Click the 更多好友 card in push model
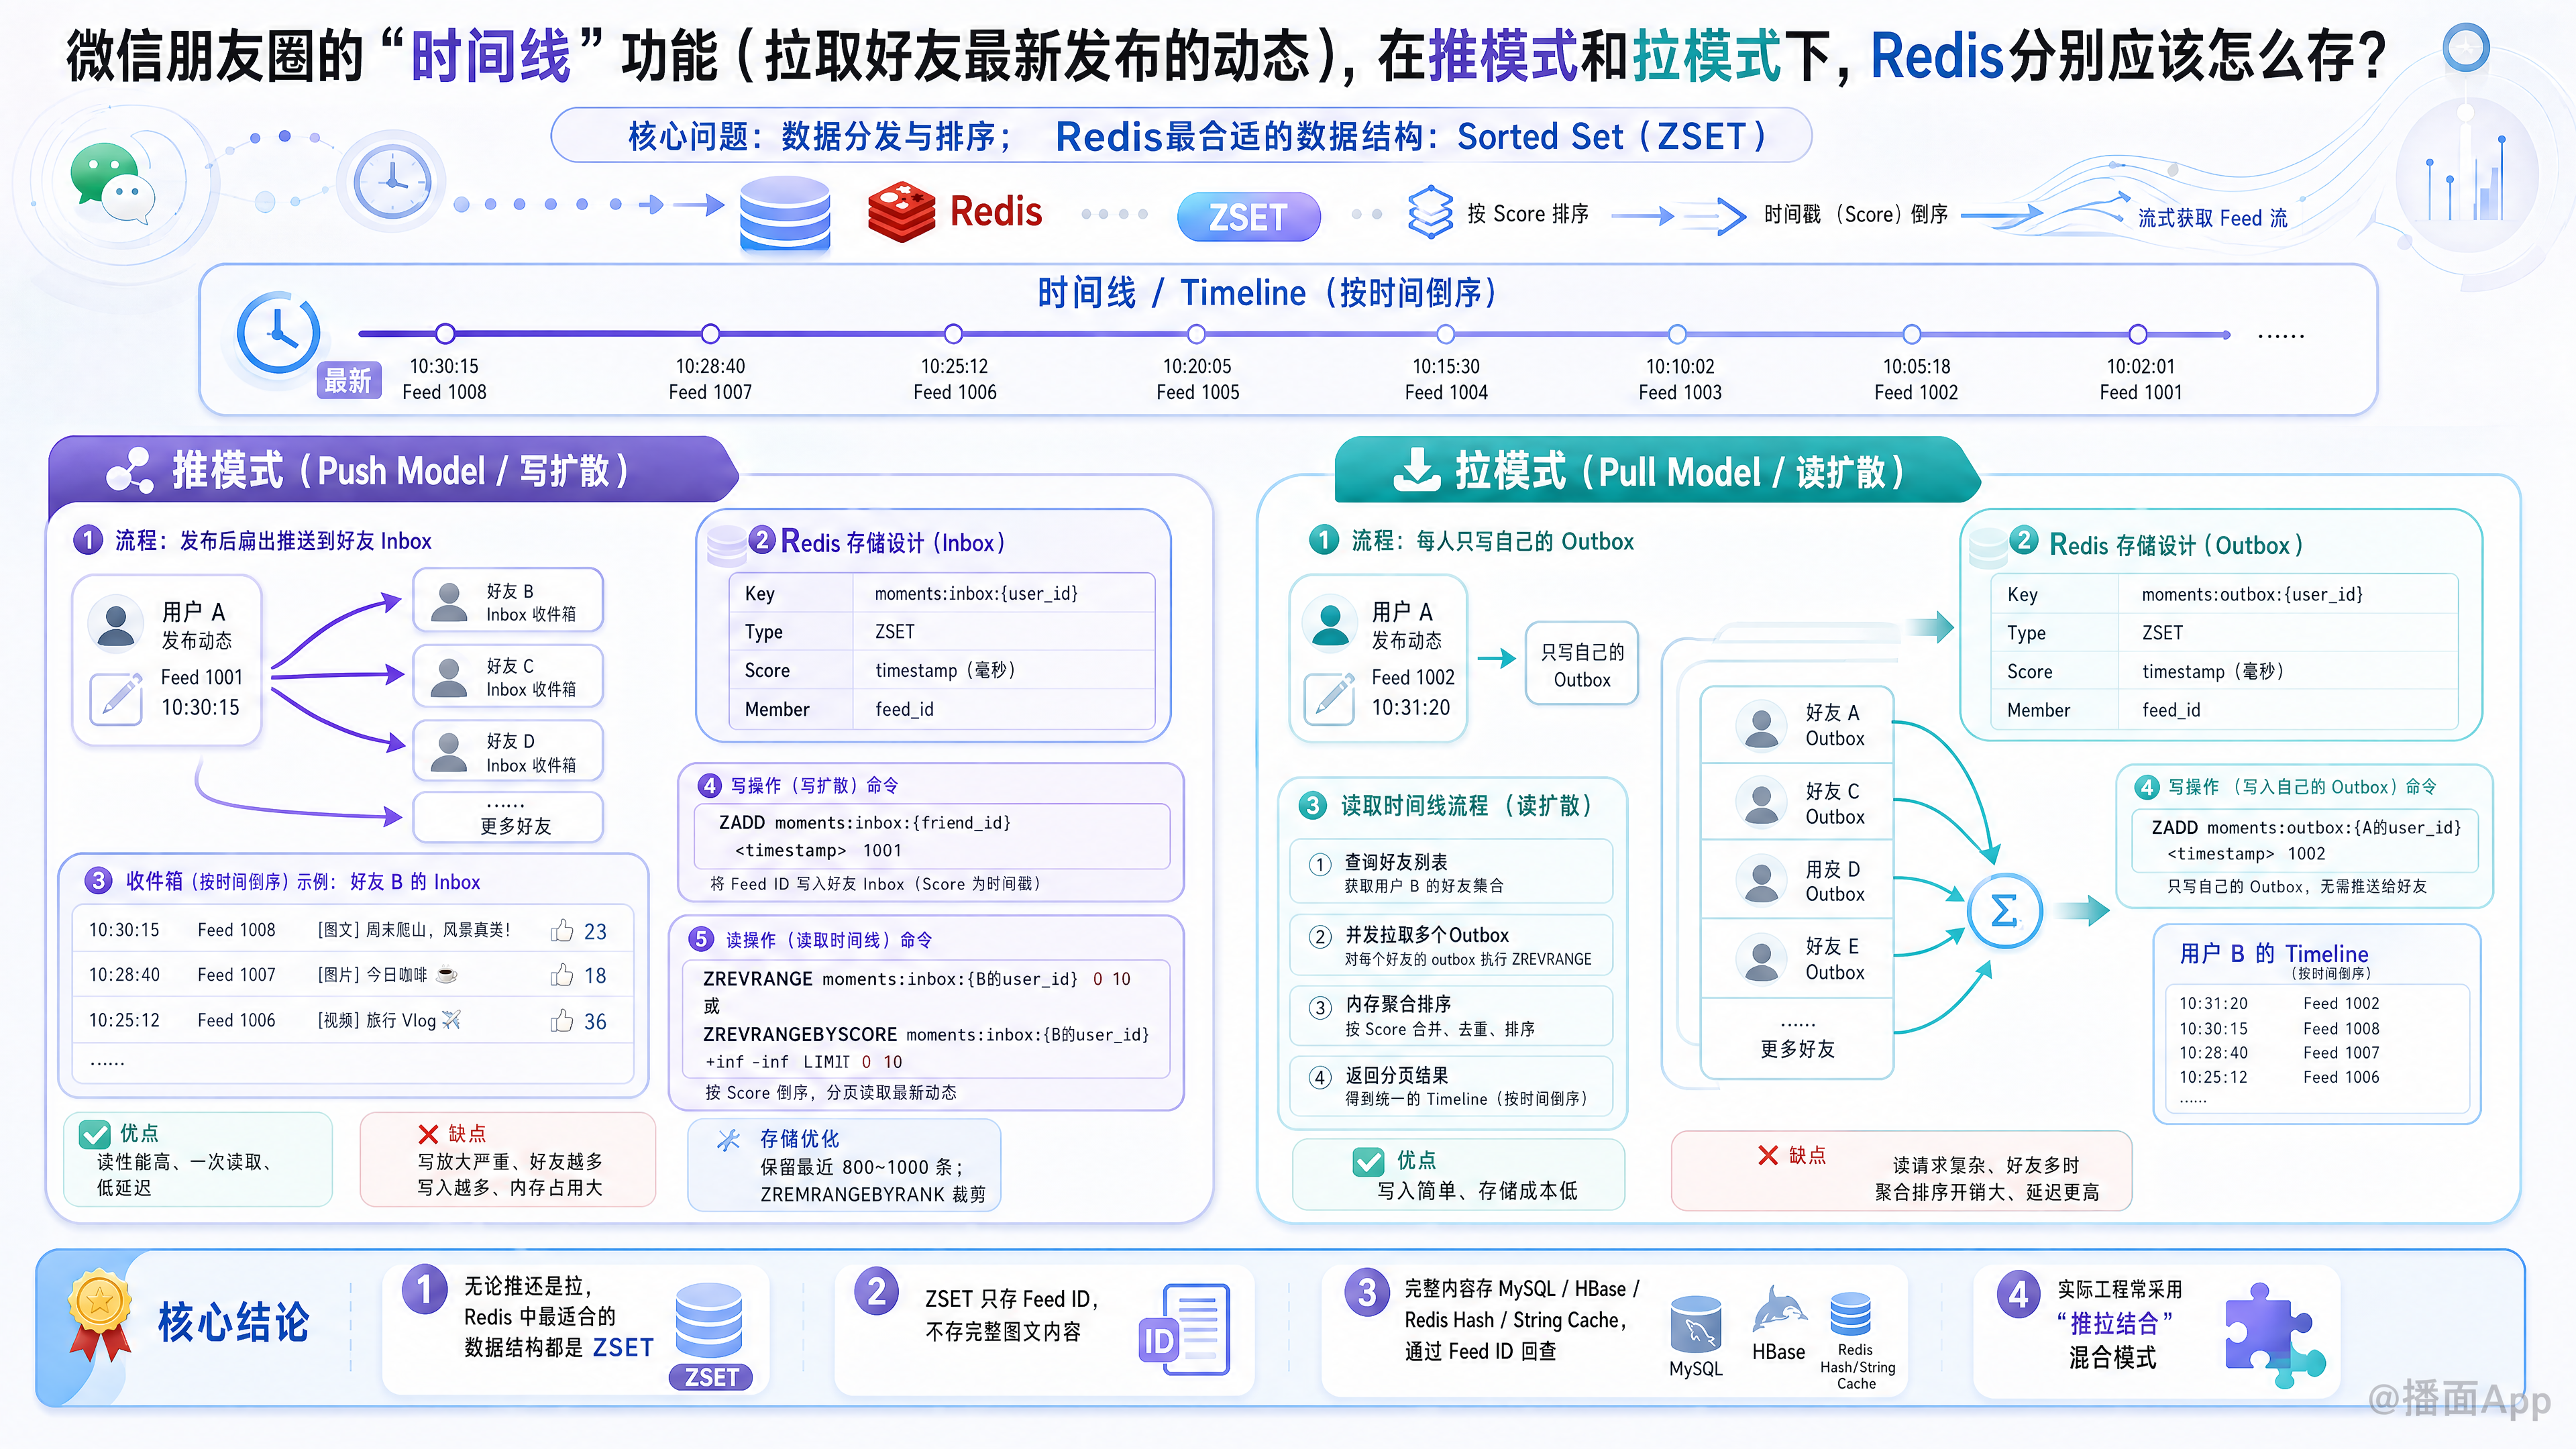 click(x=508, y=817)
